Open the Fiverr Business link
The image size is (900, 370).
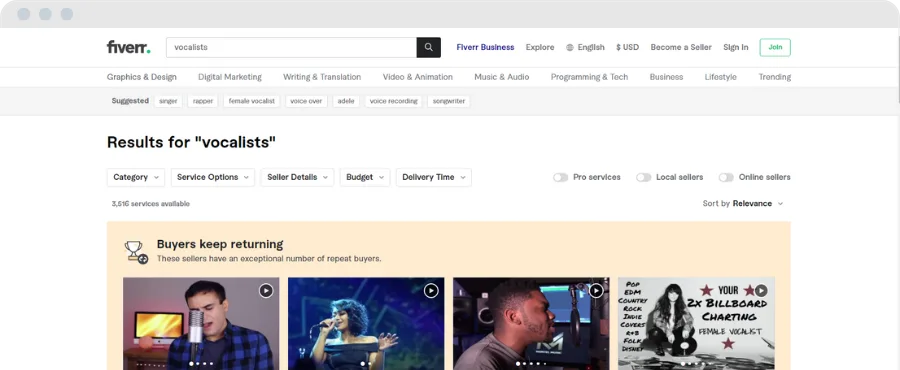[486, 48]
